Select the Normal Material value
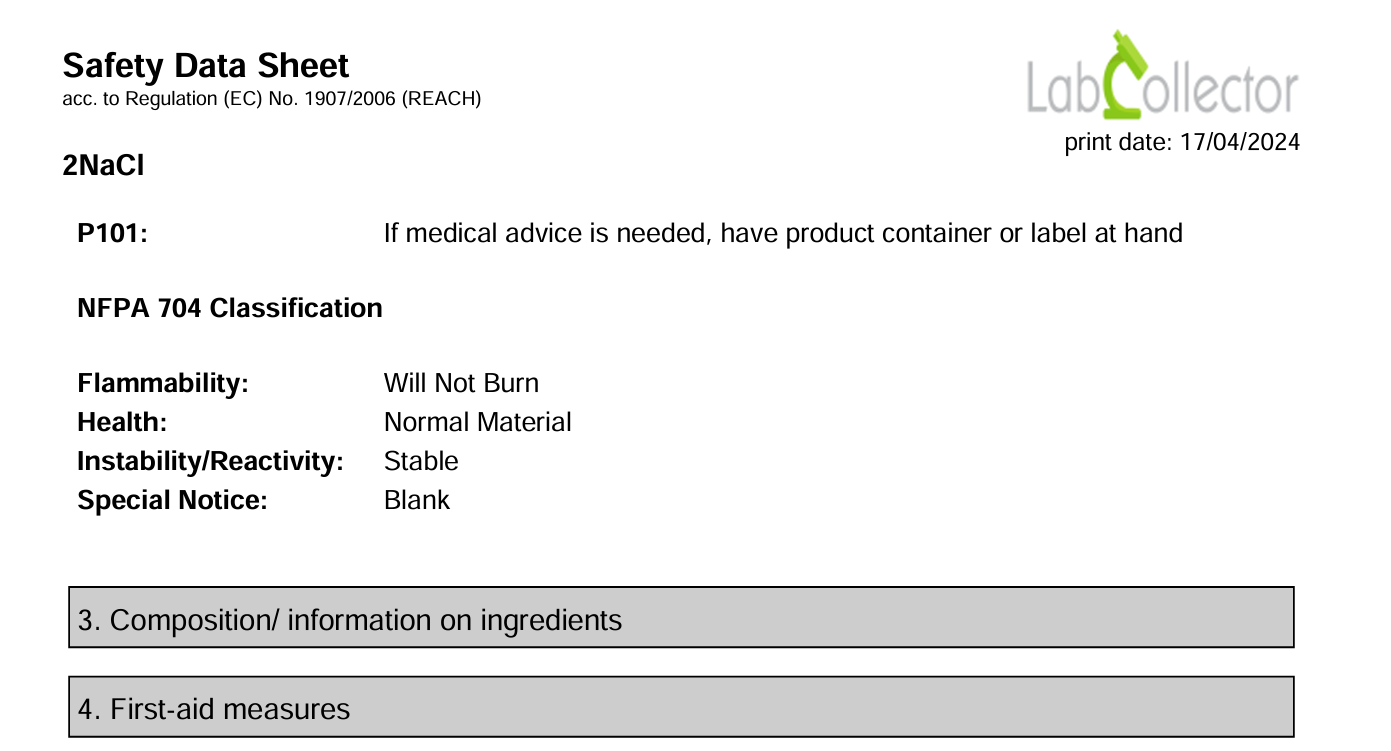This screenshot has height=751, width=1391. (477, 423)
